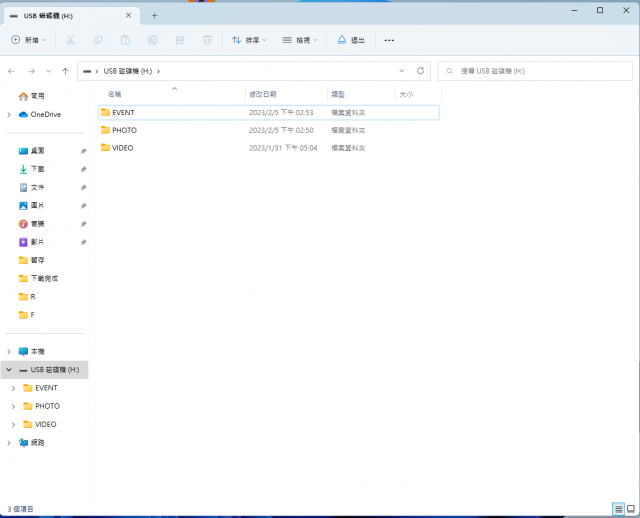The width and height of the screenshot is (640, 518).
Task: Expand the OneDrive tree node
Action: [9, 115]
